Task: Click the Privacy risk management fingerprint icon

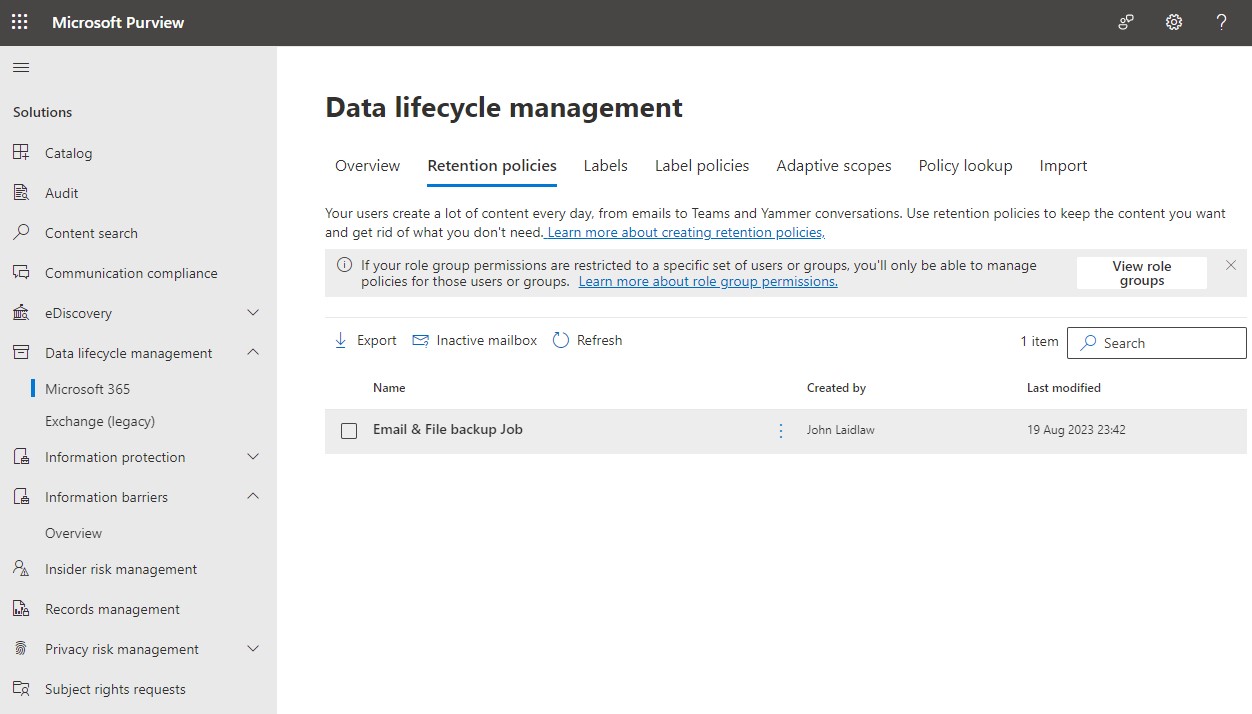Action: [x=21, y=648]
